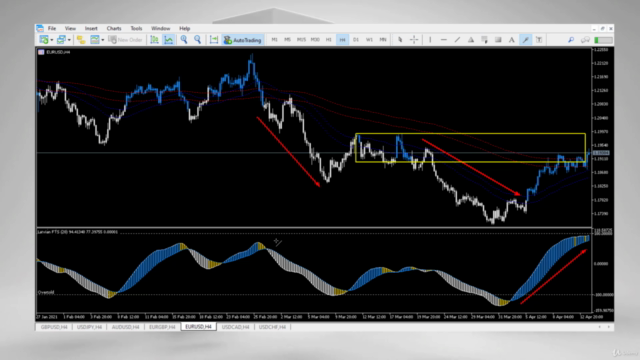This screenshot has width=640, height=360.
Task: Zoom out with the minus magnifier
Action: (x=198, y=40)
